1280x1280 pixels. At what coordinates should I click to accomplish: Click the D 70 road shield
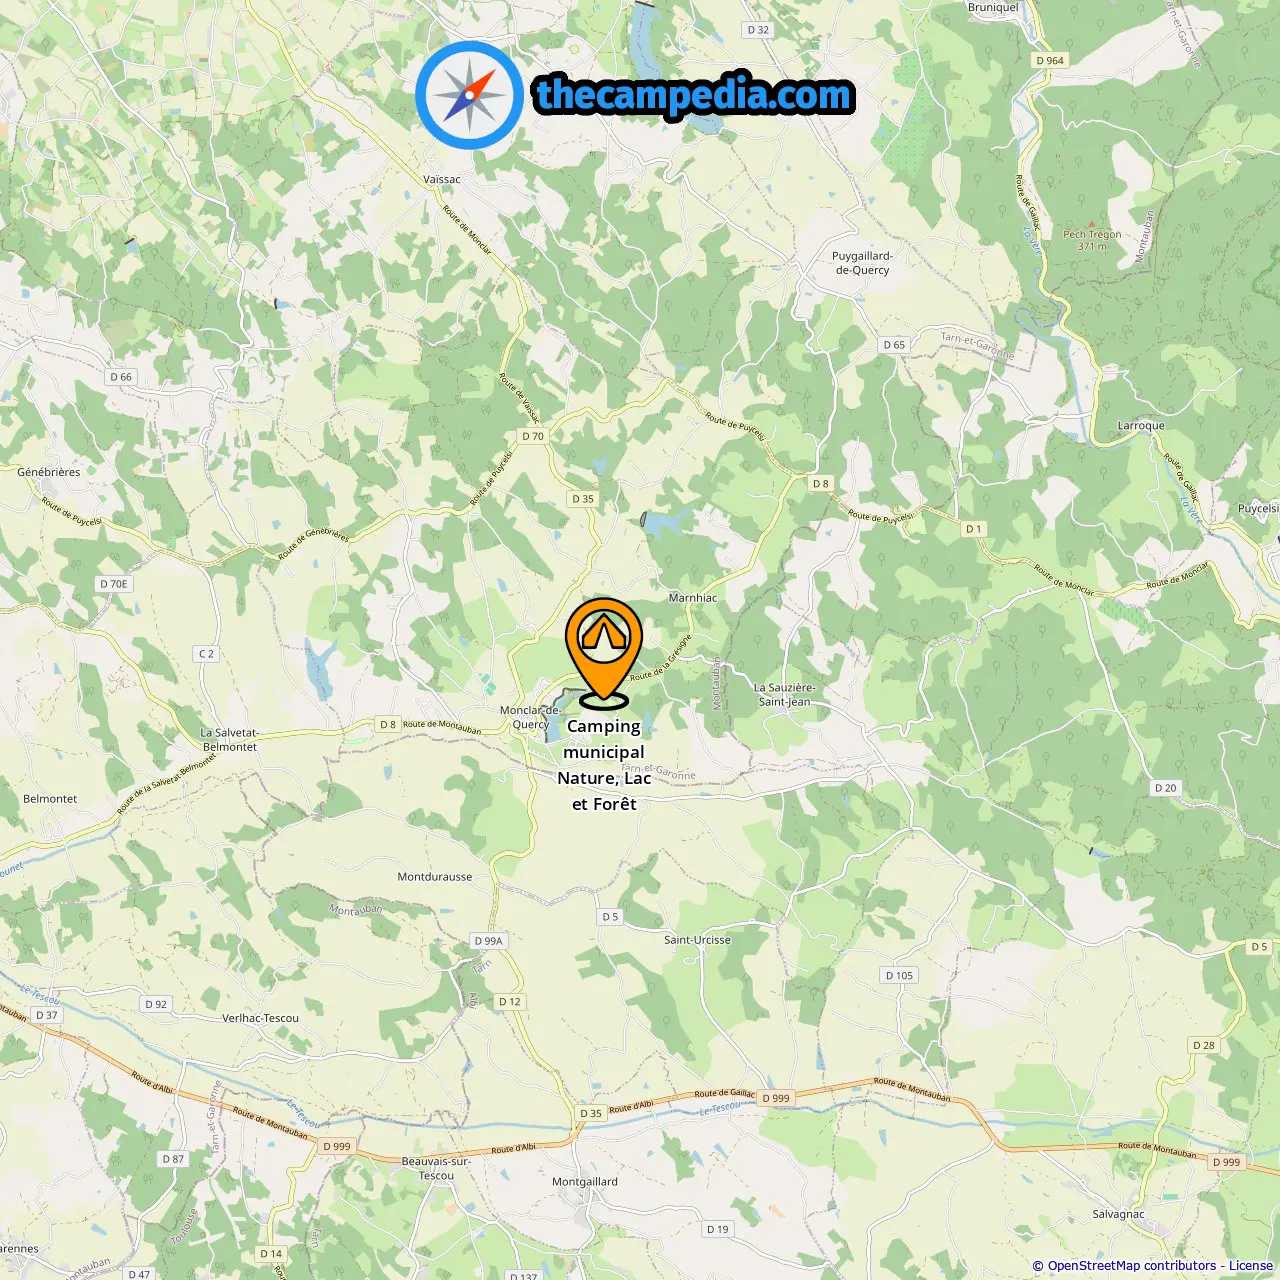pos(533,436)
